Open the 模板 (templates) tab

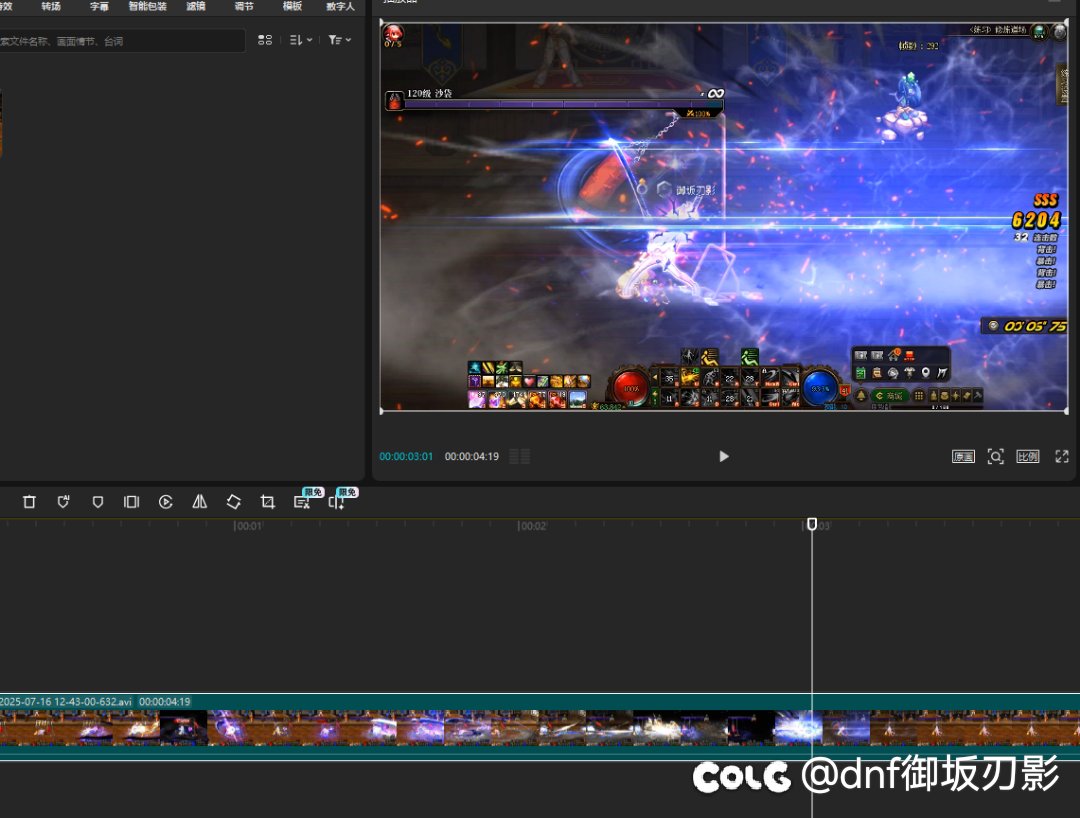tap(292, 6)
